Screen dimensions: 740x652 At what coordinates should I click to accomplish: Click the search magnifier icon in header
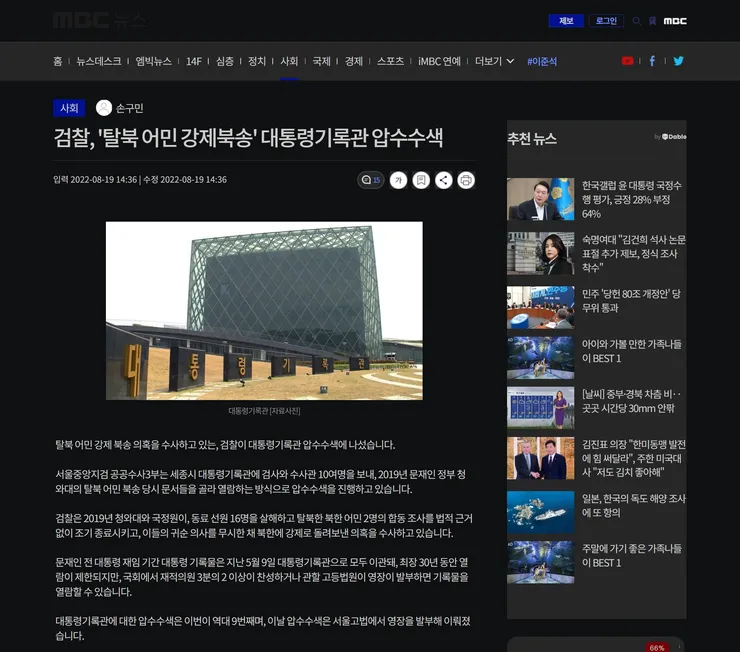(x=637, y=21)
